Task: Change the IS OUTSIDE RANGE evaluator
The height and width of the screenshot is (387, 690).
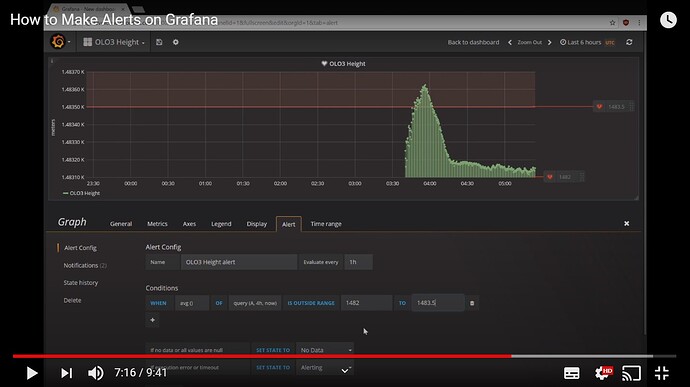Action: click(x=311, y=303)
